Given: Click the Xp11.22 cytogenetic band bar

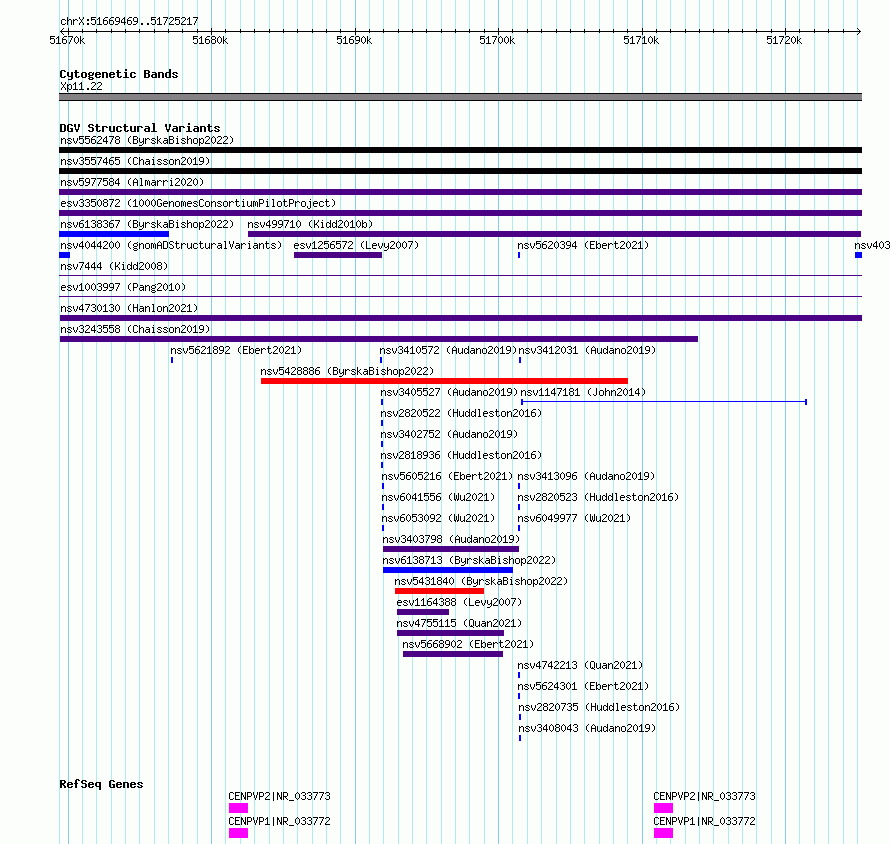Looking at the screenshot, I should tap(460, 97).
